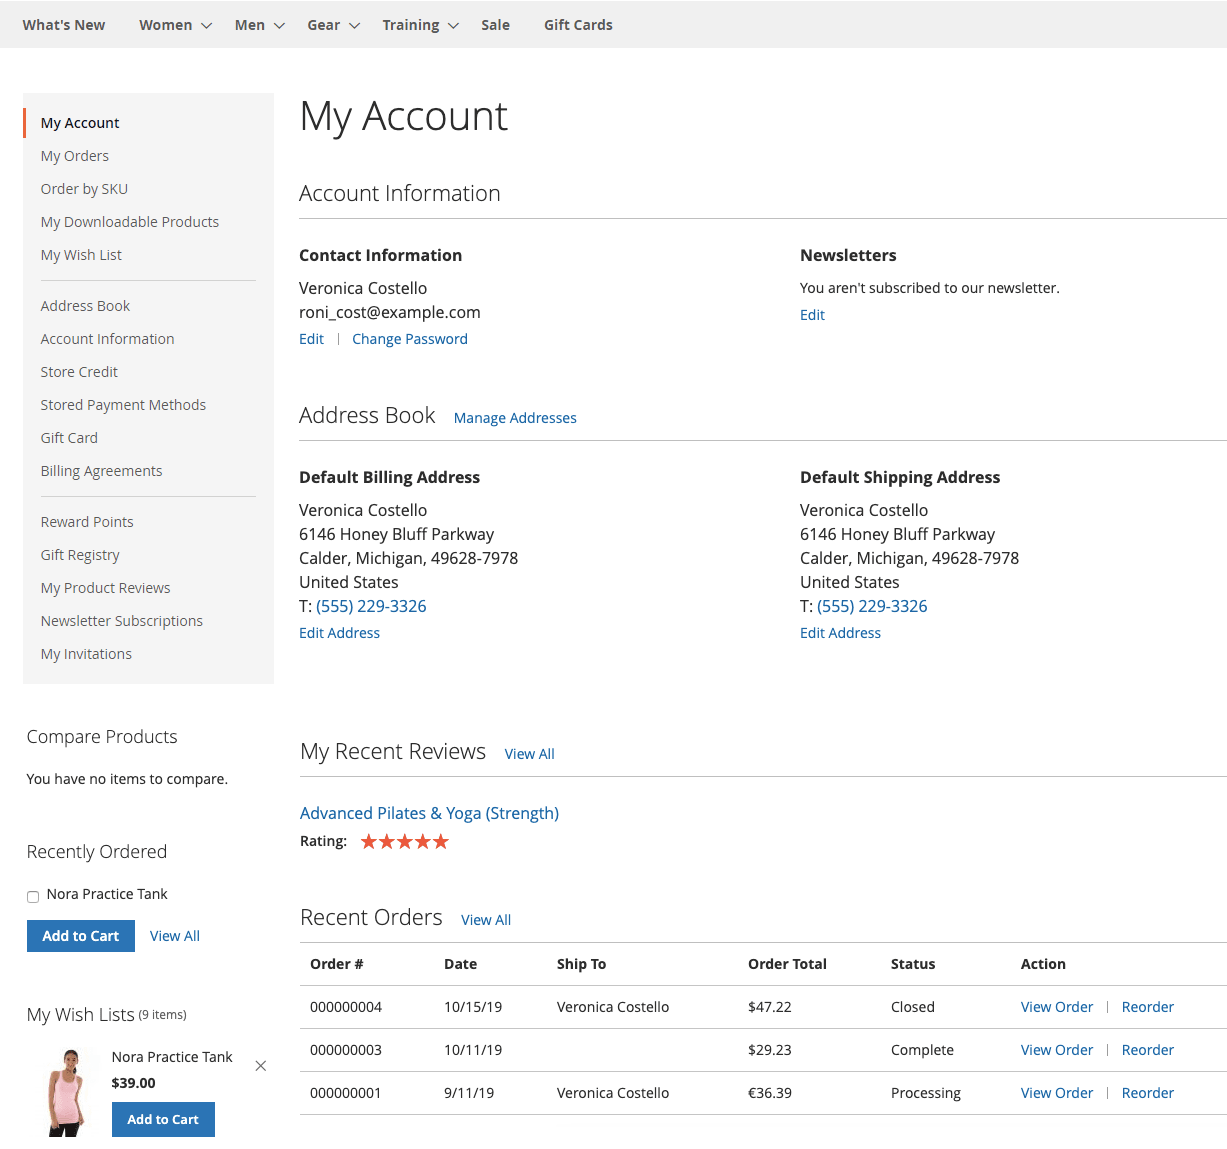Viewport: 1227px width, 1149px height.
Task: Expand the Gear menu chevron
Action: [354, 26]
